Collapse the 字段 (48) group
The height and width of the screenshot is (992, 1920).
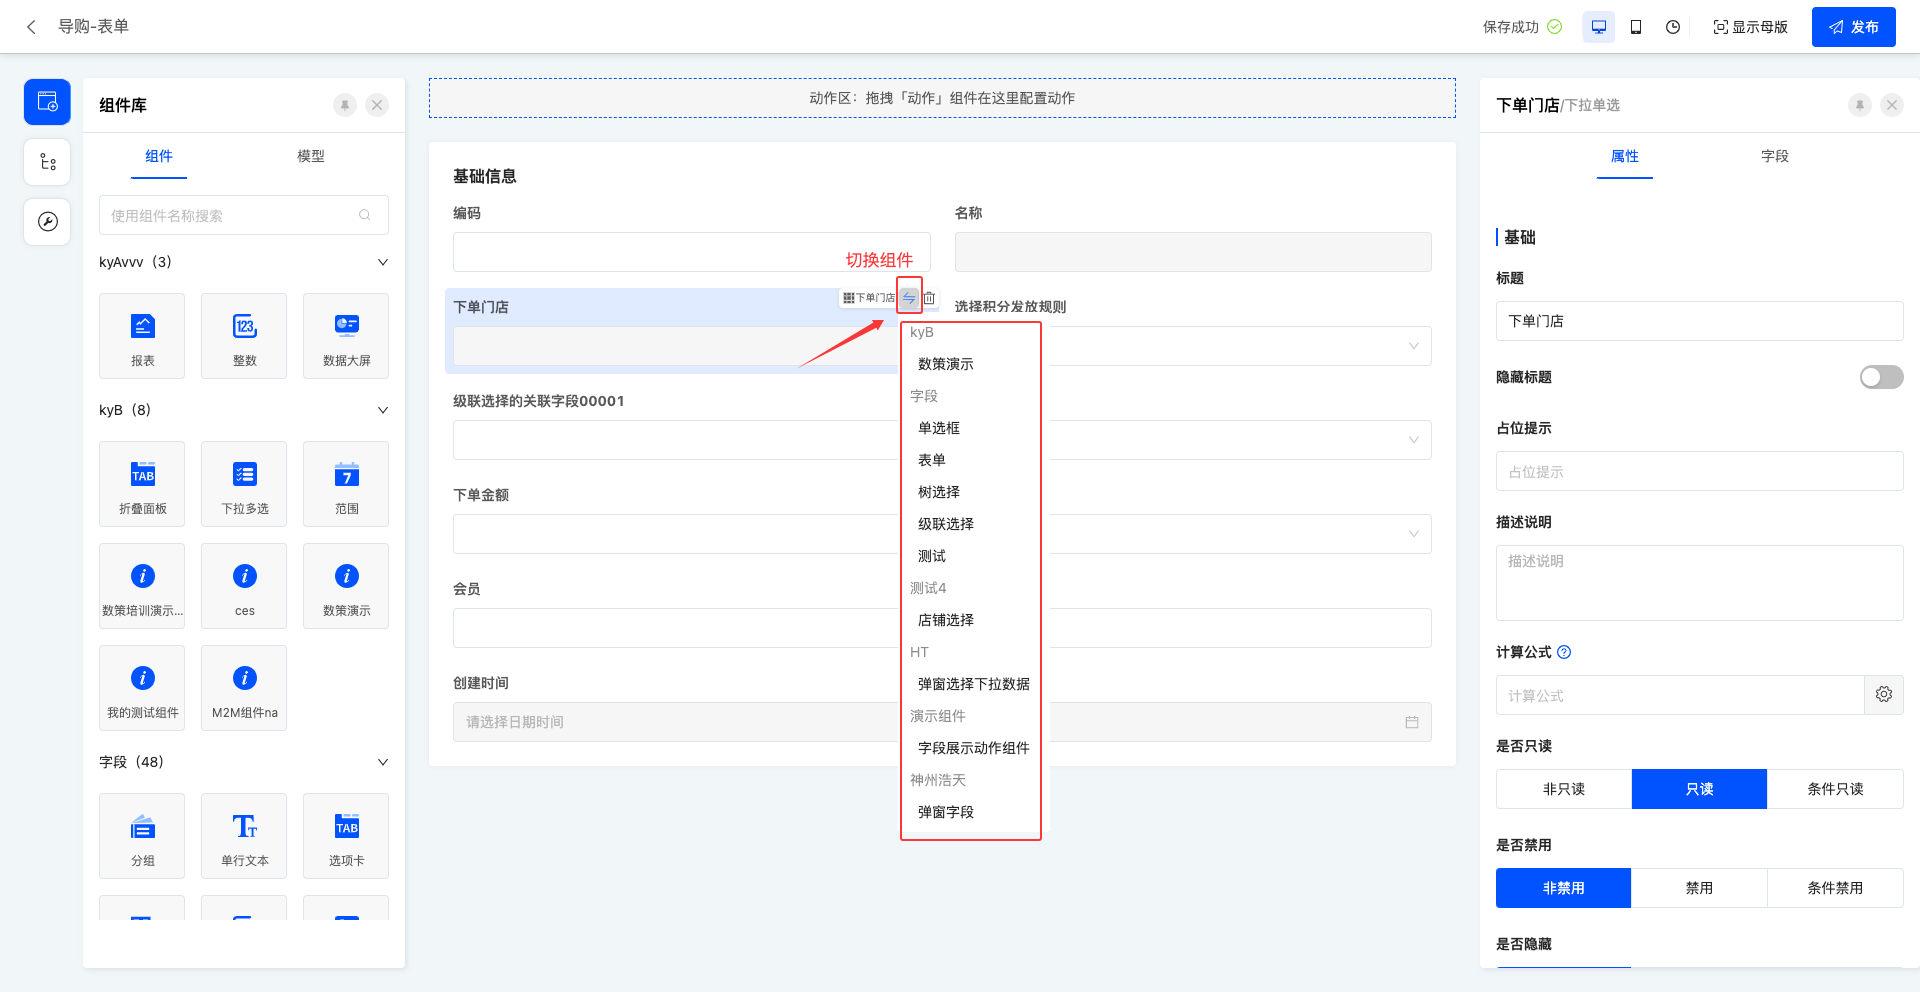point(382,762)
